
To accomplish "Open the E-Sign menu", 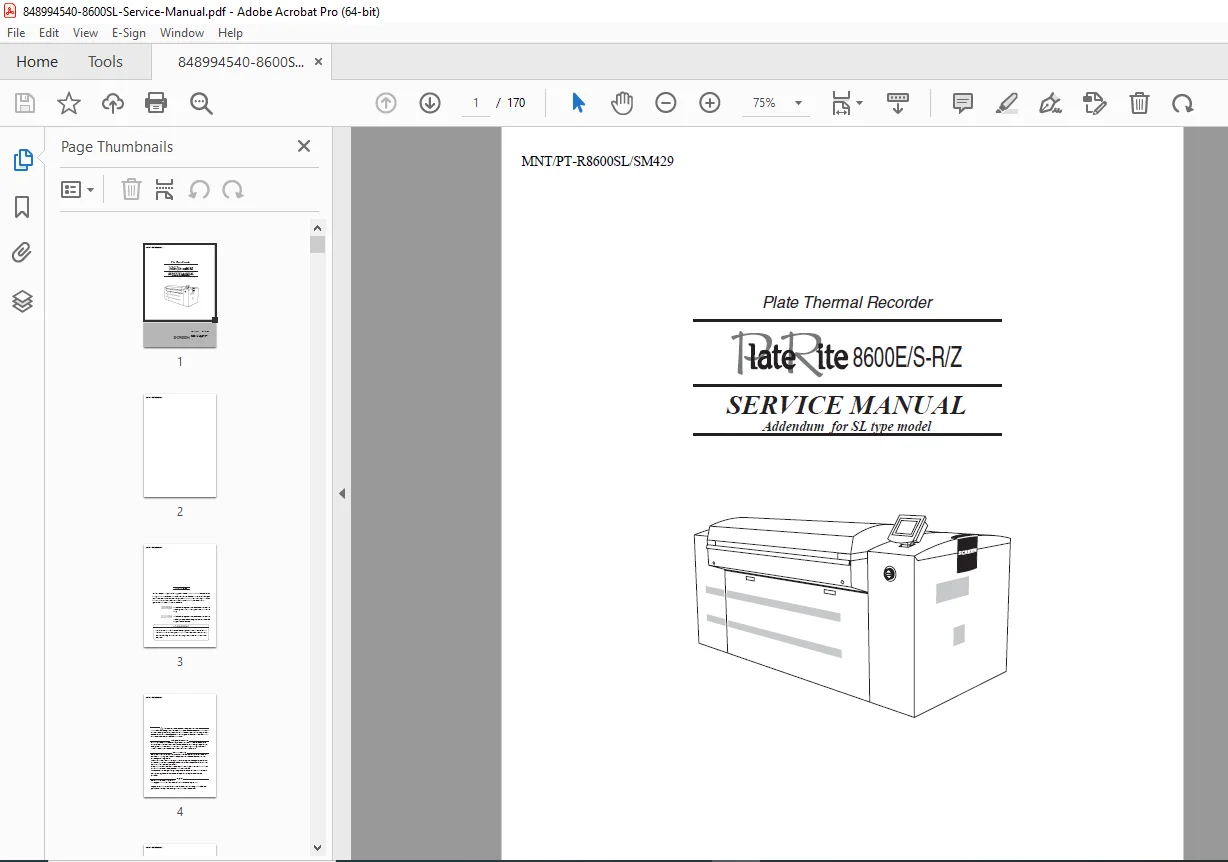I will coord(128,33).
